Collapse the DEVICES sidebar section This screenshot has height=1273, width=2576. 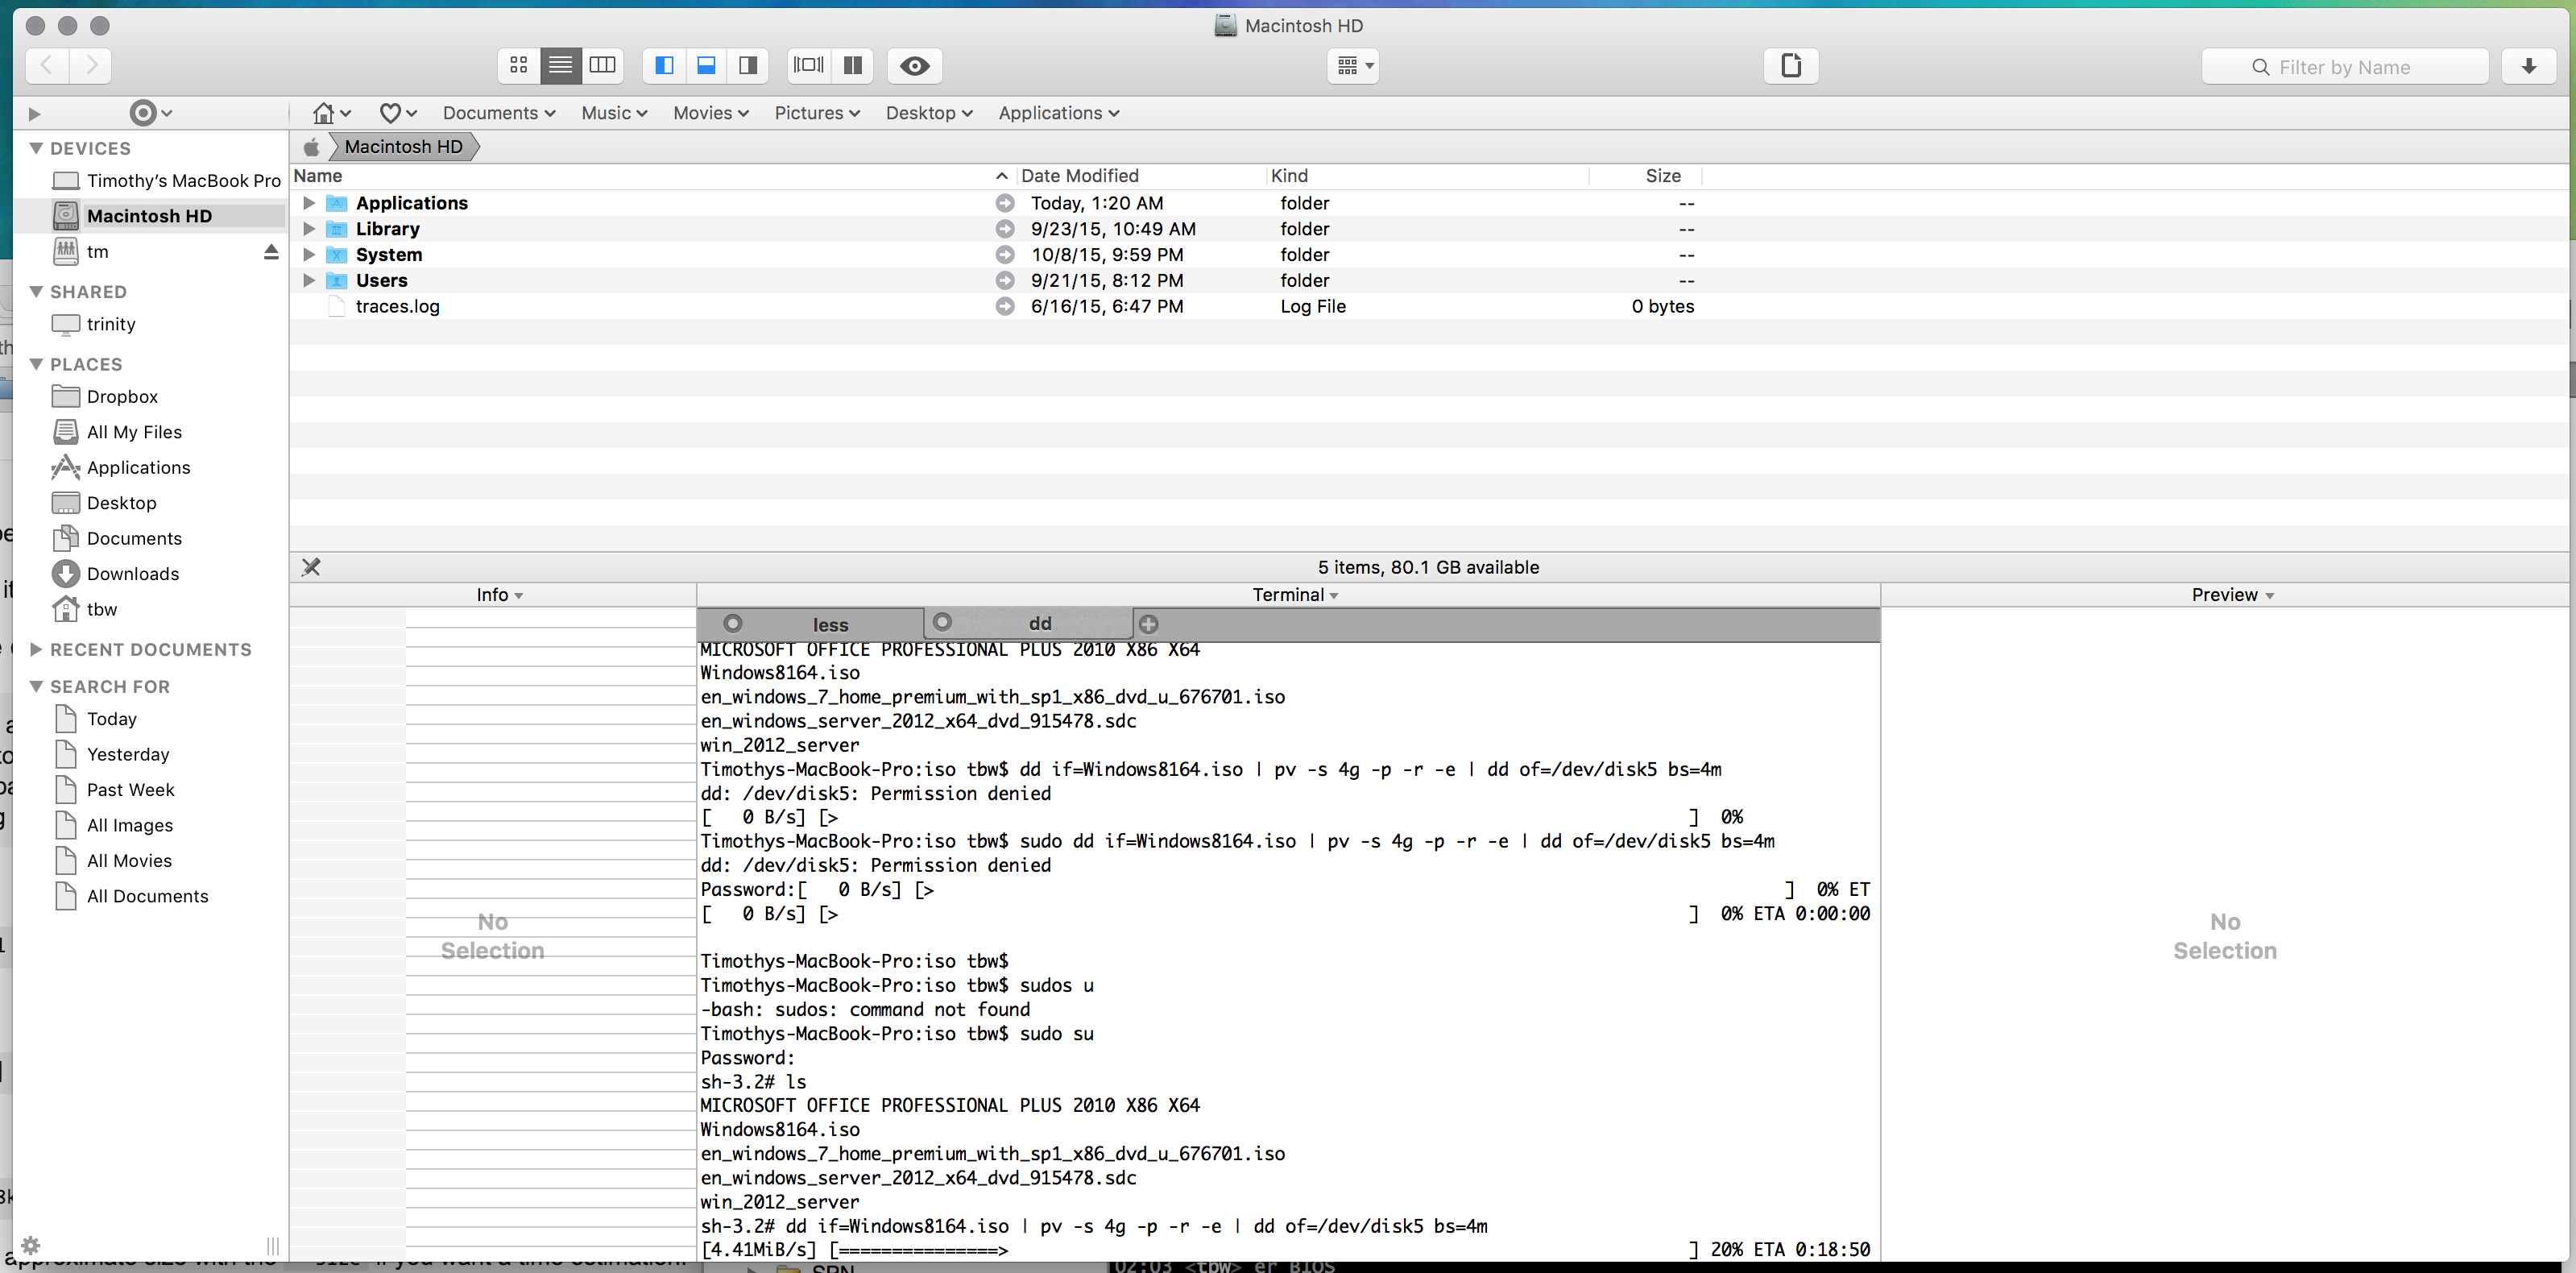tap(36, 148)
